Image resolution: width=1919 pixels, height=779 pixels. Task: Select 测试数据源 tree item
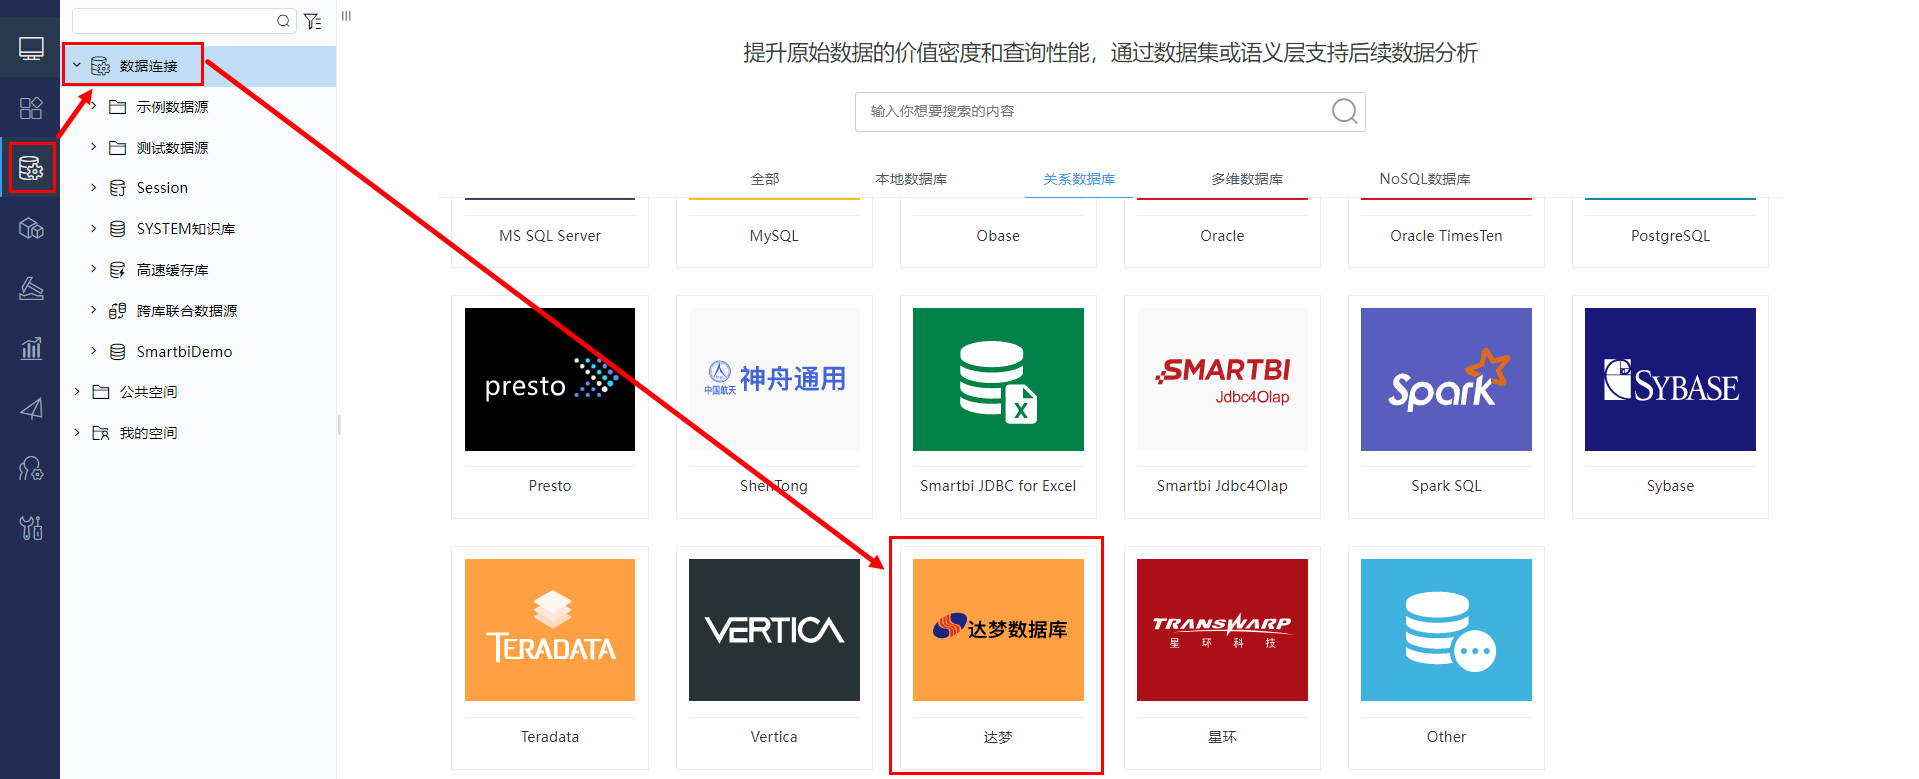(x=173, y=148)
